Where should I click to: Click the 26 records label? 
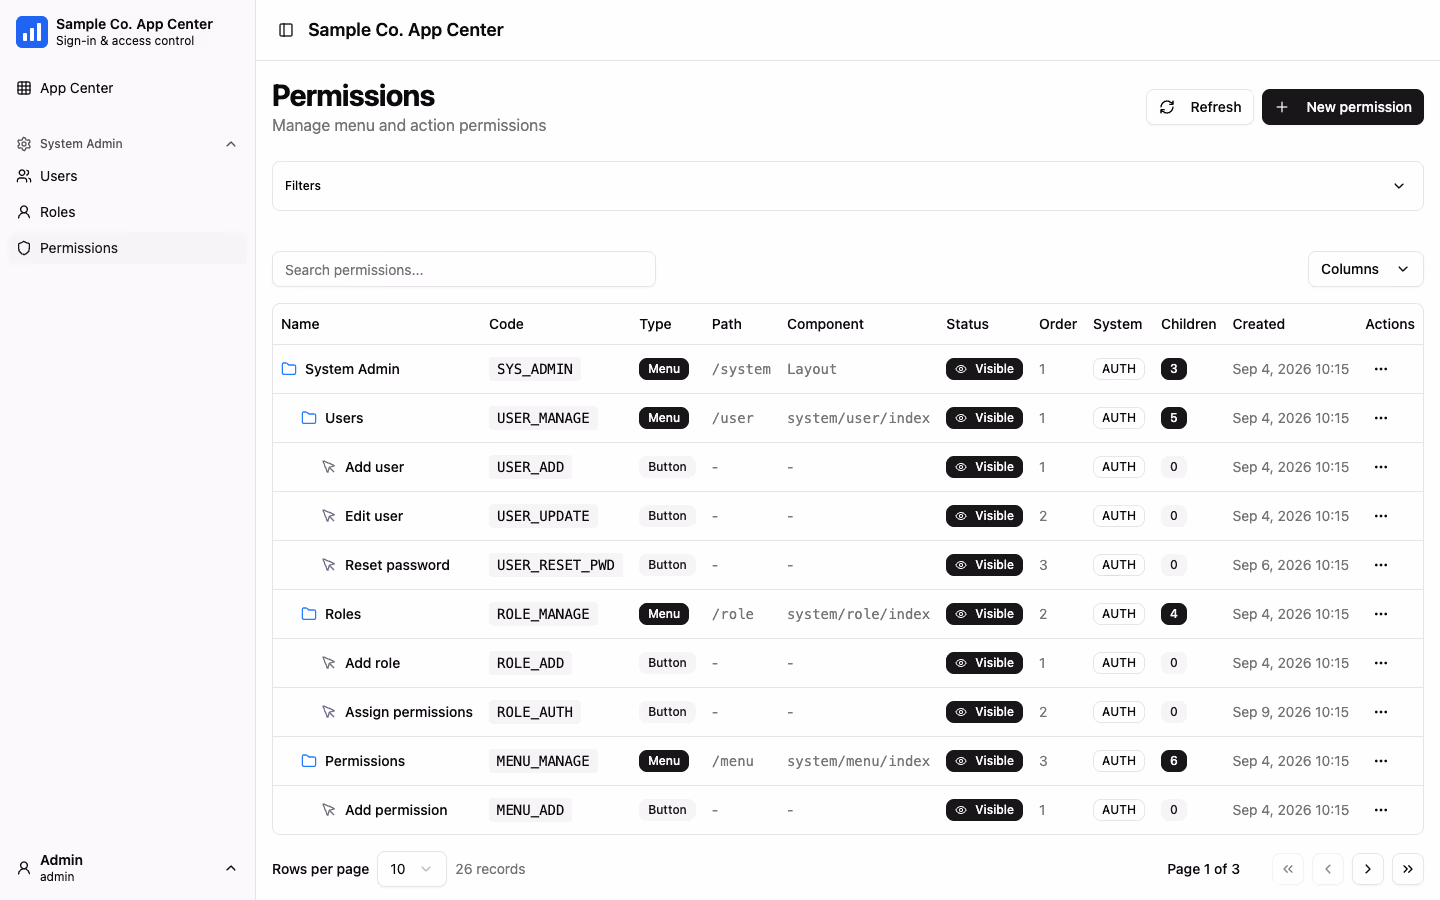click(490, 869)
